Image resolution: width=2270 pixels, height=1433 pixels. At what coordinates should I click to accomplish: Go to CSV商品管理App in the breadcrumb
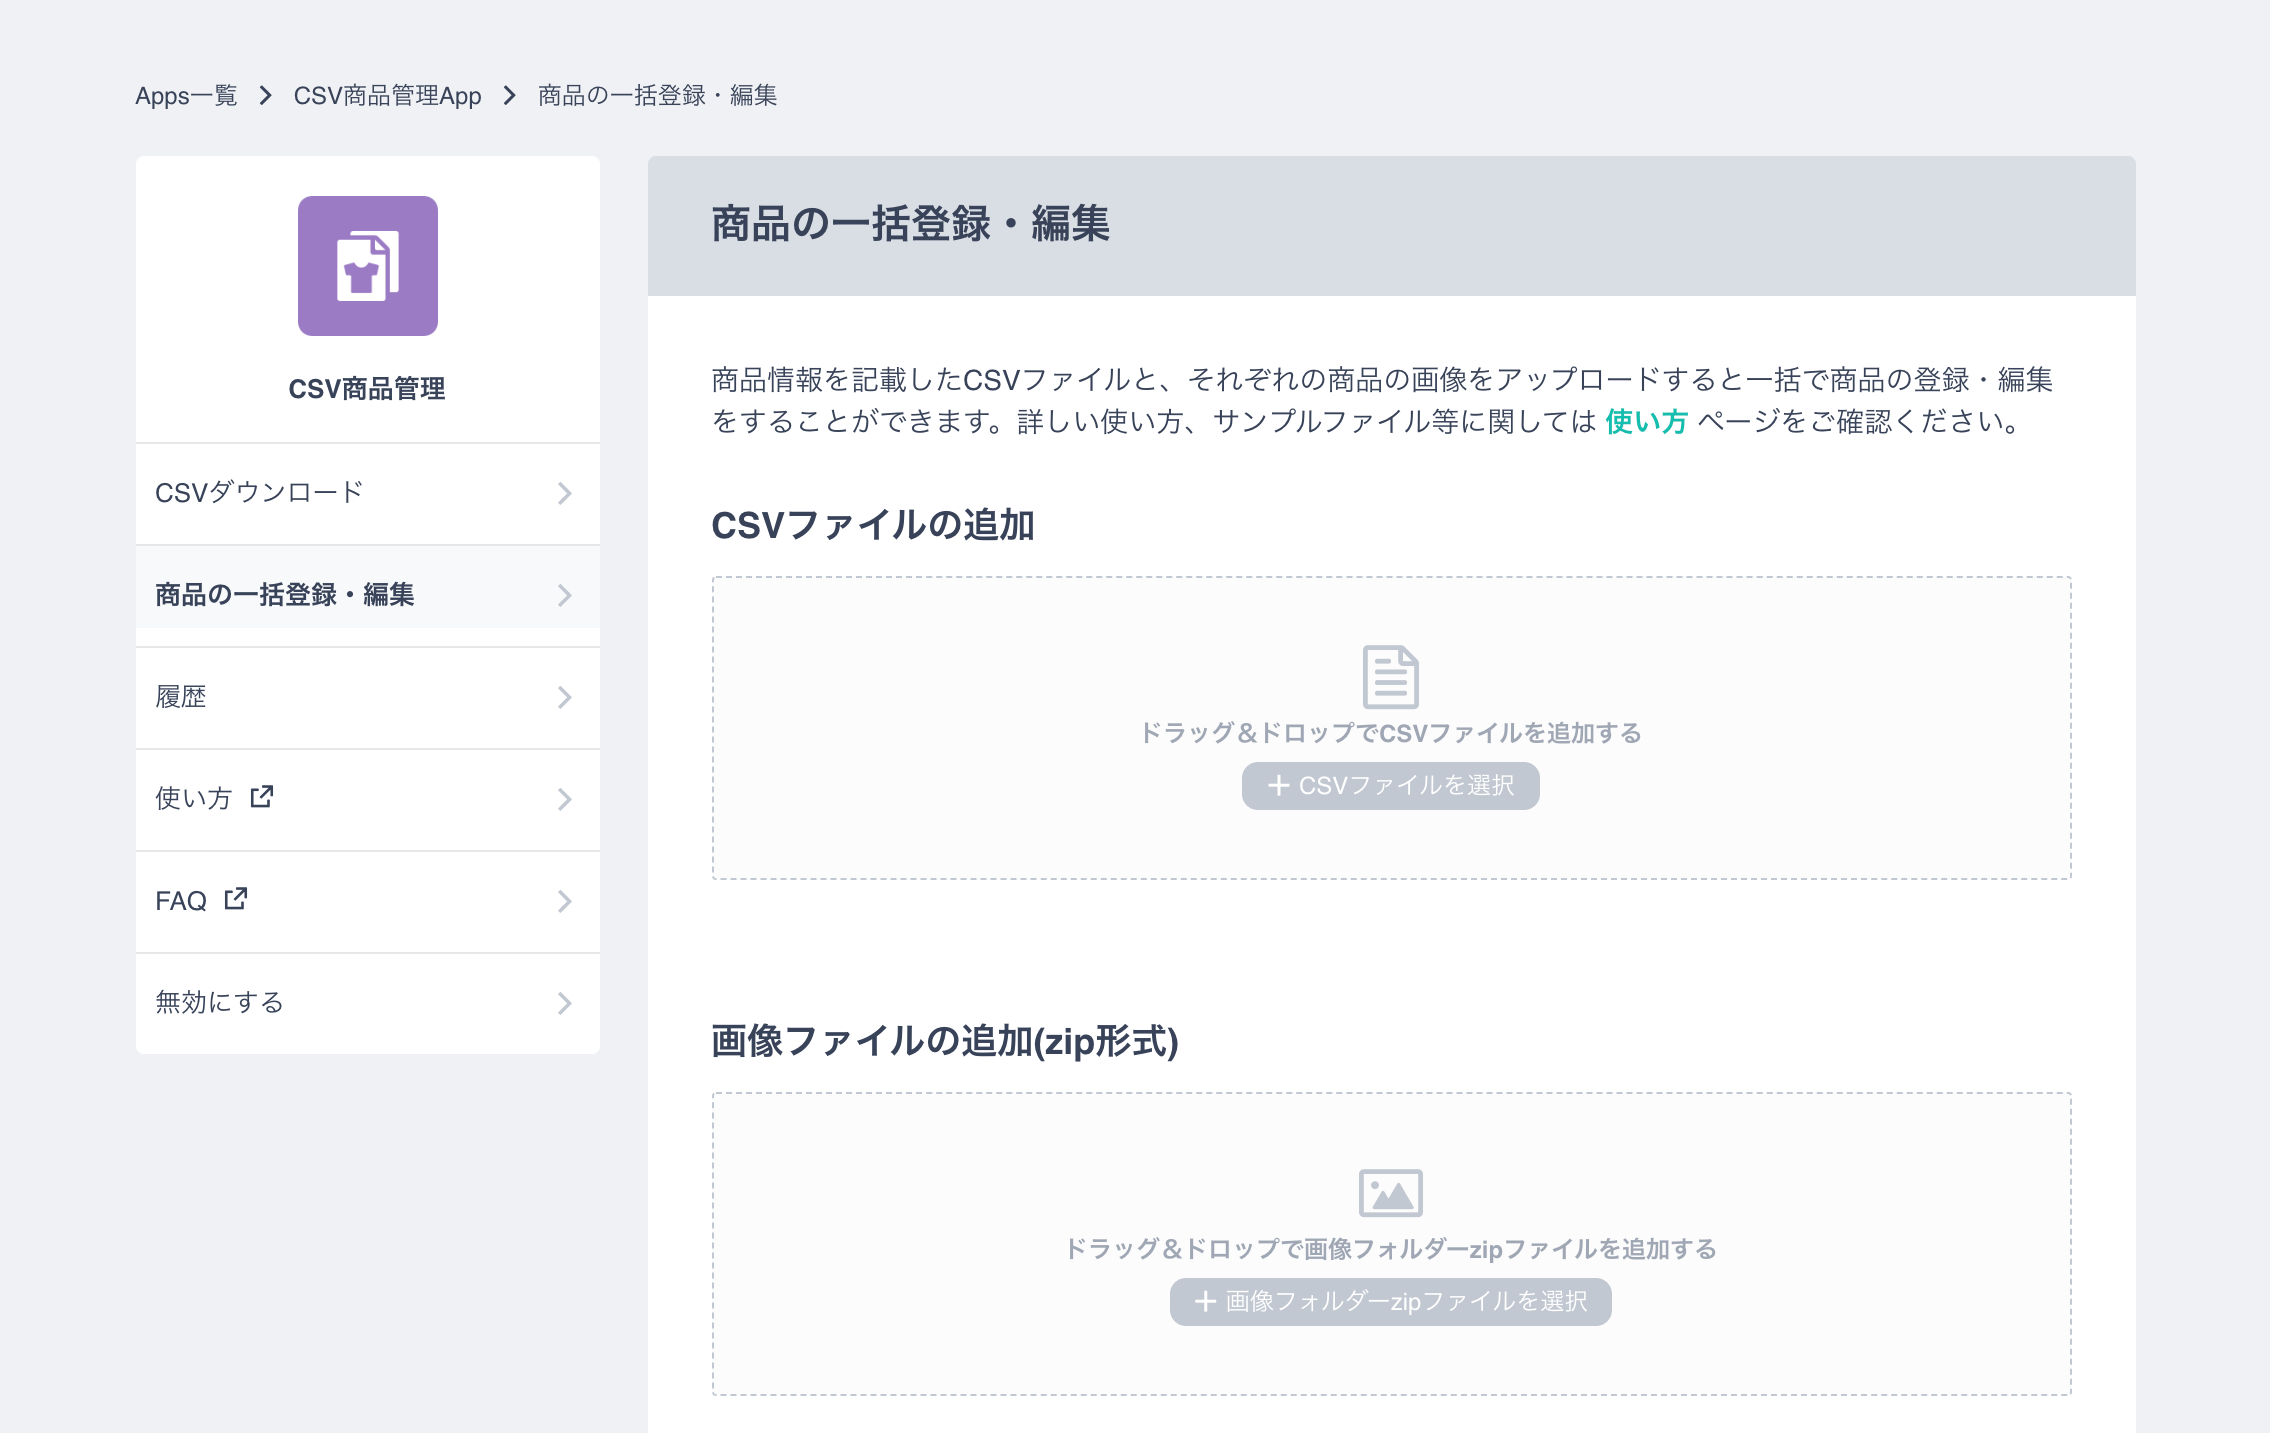click(387, 96)
